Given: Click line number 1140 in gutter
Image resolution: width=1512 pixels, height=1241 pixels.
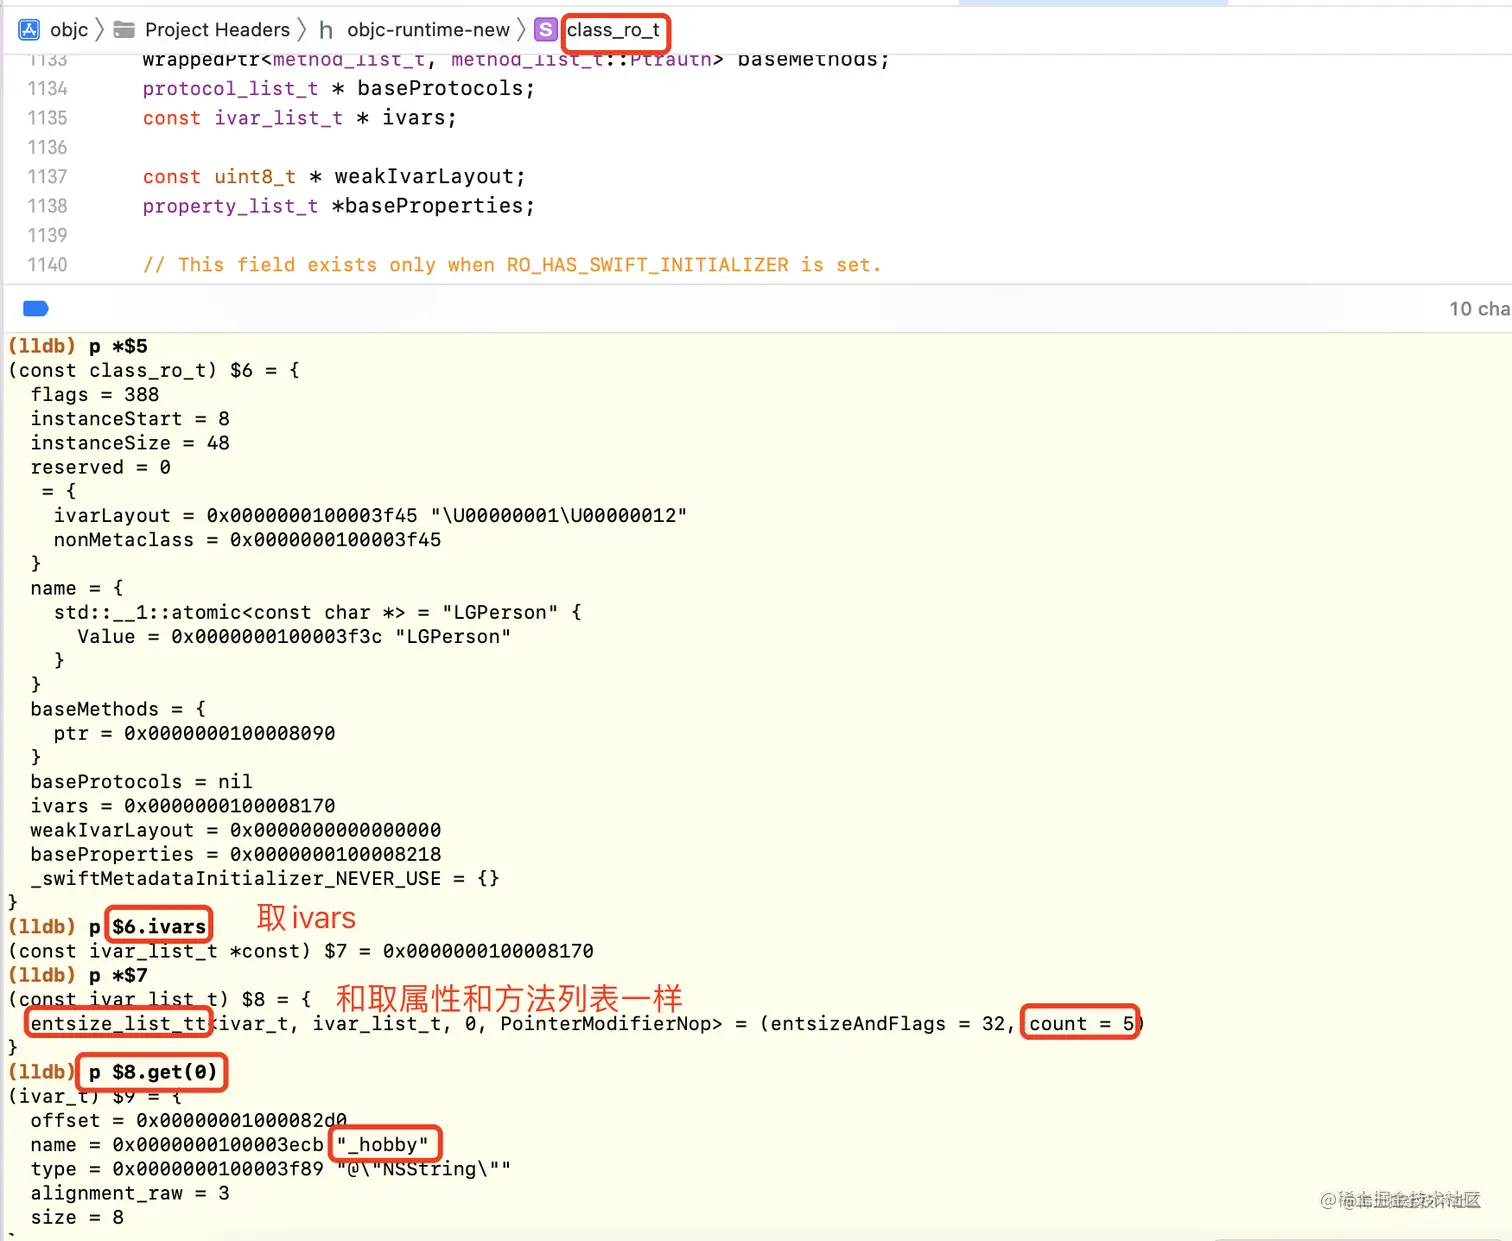Looking at the screenshot, I should click(48, 265).
